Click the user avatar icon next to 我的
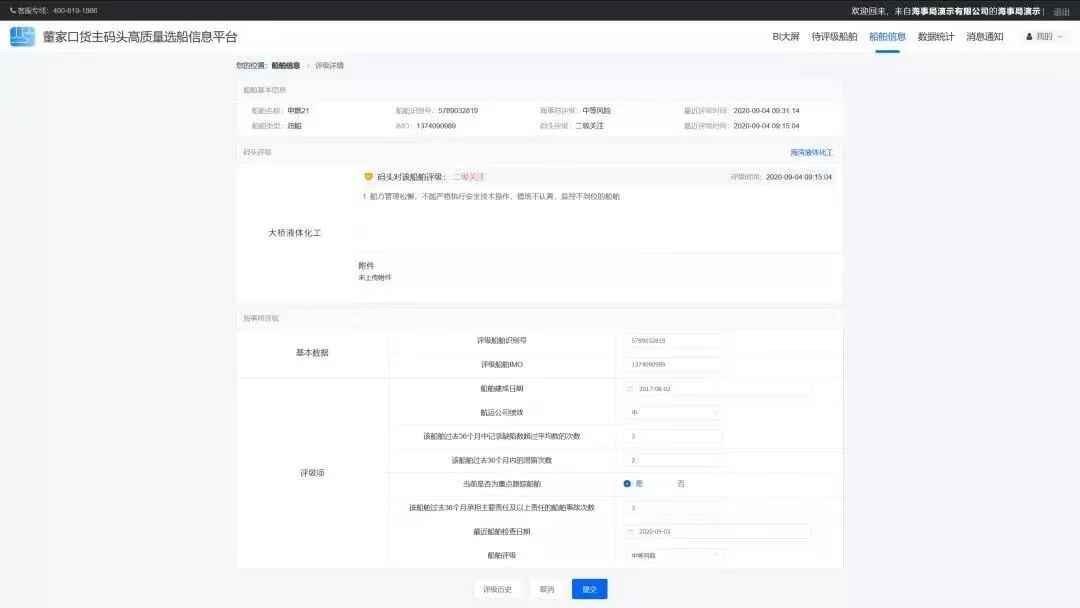1080x608 pixels. (1028, 37)
